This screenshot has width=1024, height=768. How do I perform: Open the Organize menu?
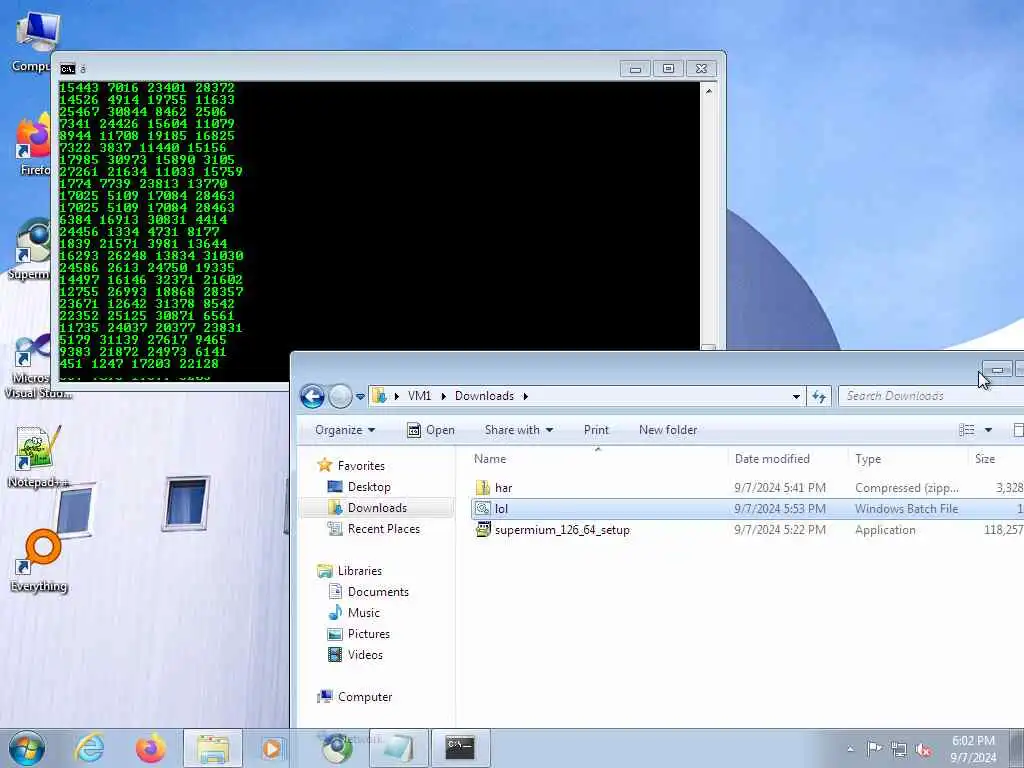point(345,430)
